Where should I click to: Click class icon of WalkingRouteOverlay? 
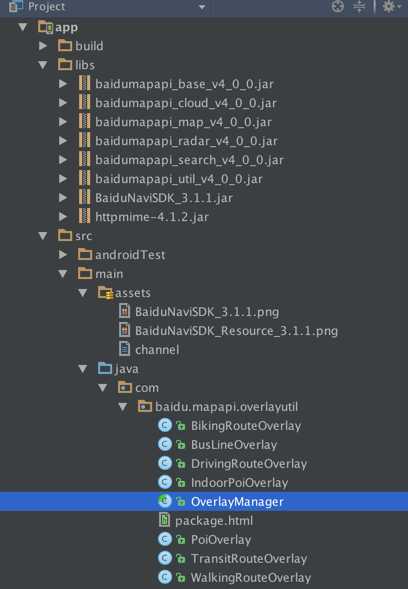click(x=165, y=577)
